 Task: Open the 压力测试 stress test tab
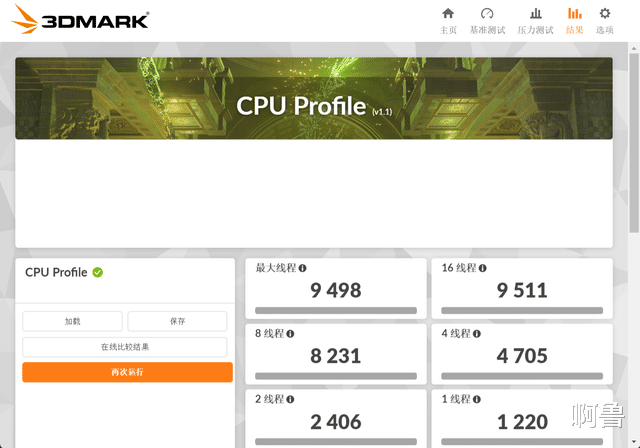535,21
